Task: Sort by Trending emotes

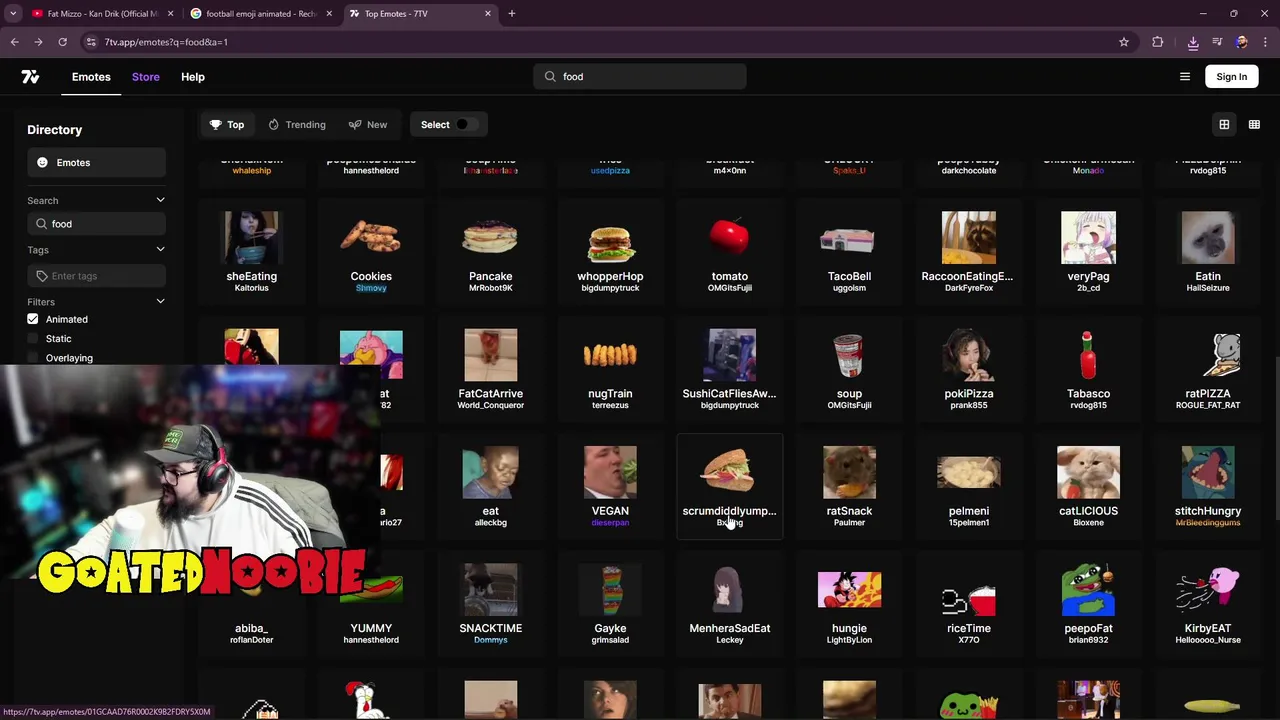Action: click(x=297, y=125)
